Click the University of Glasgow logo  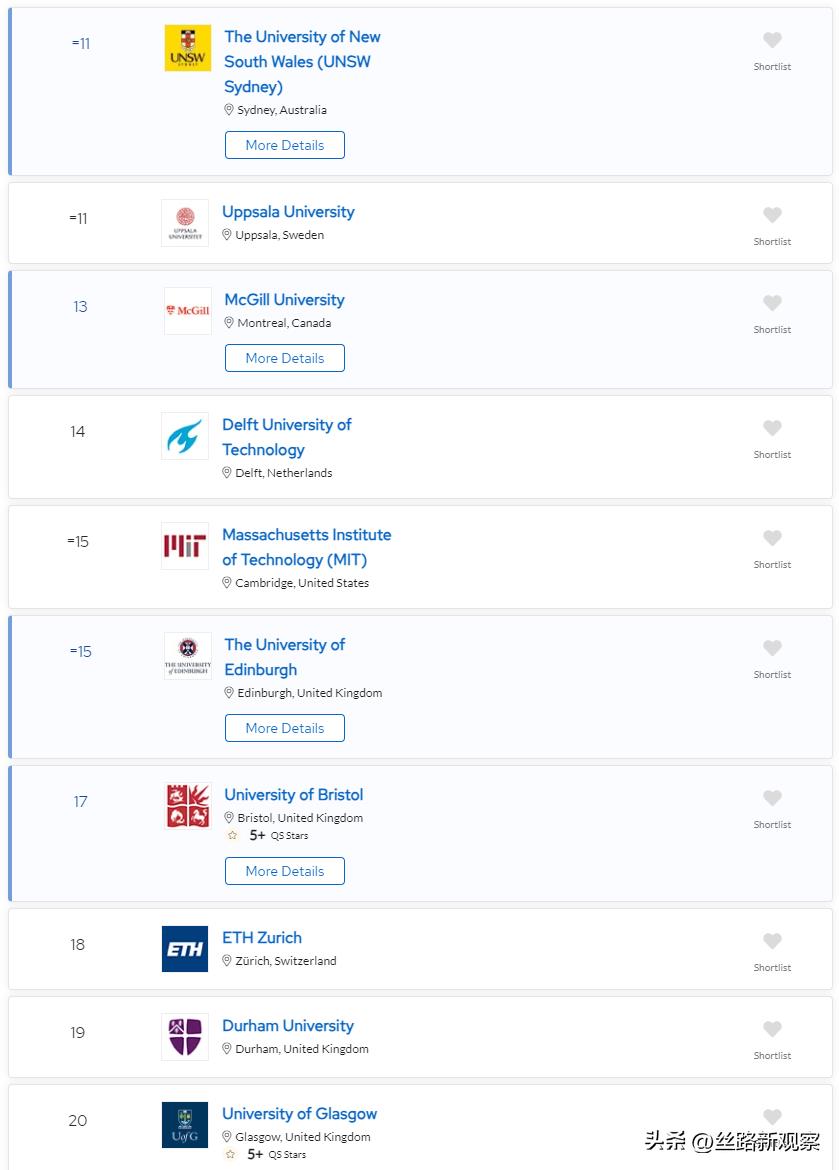[185, 1125]
